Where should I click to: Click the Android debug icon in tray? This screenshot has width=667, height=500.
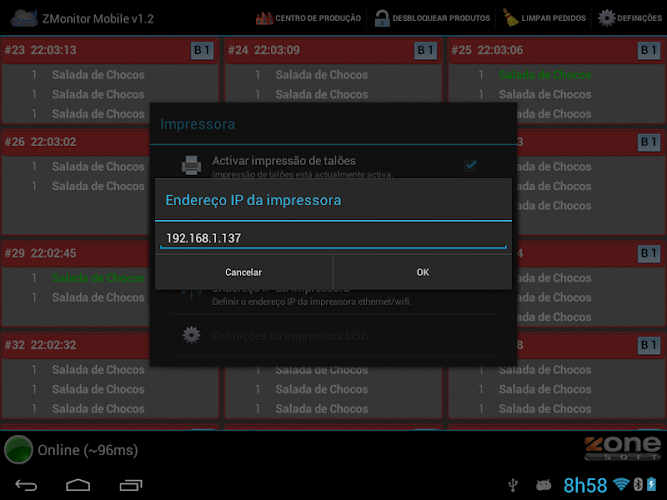click(544, 485)
